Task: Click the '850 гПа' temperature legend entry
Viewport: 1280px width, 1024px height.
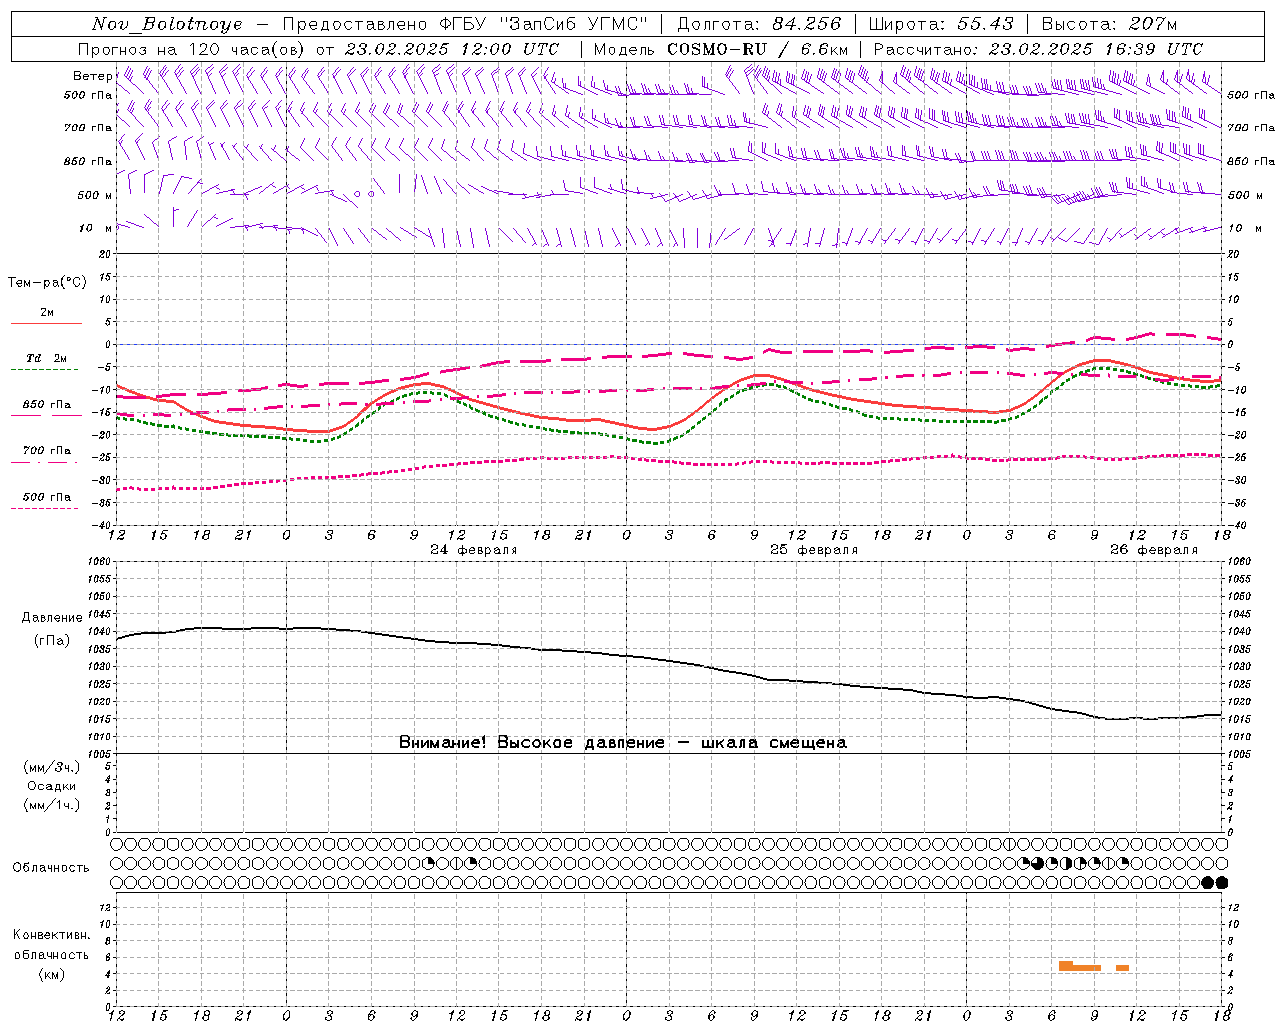Action: (x=47, y=405)
